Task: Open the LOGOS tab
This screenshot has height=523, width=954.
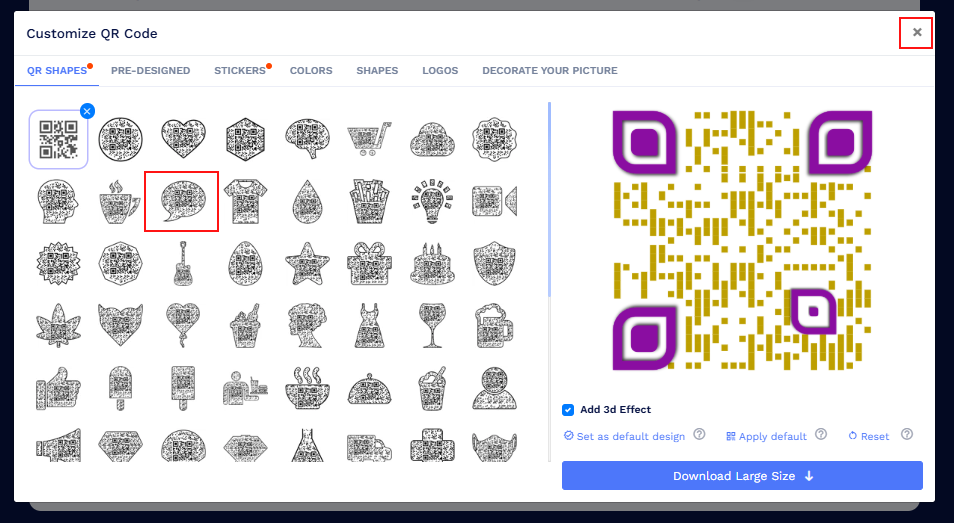Action: pos(440,71)
